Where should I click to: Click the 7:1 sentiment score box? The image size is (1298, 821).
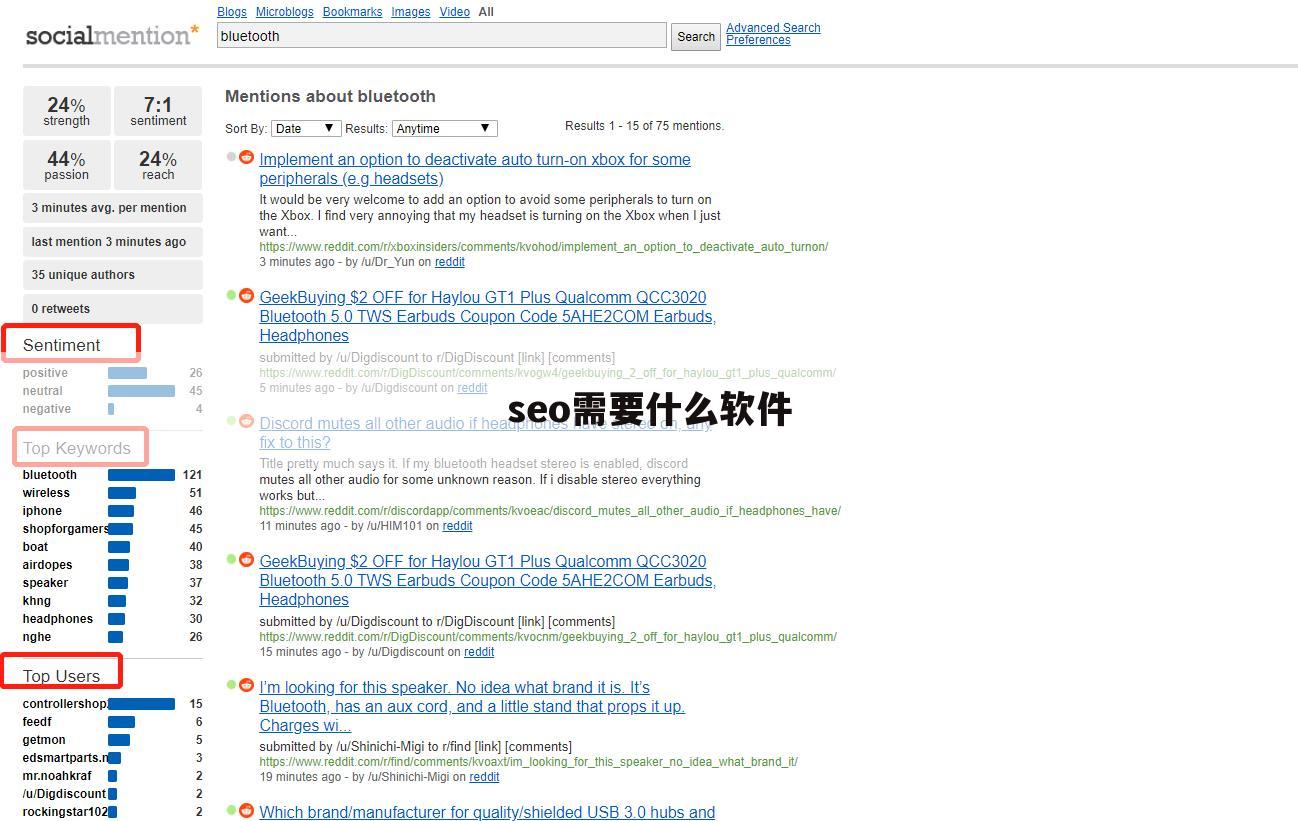click(158, 111)
